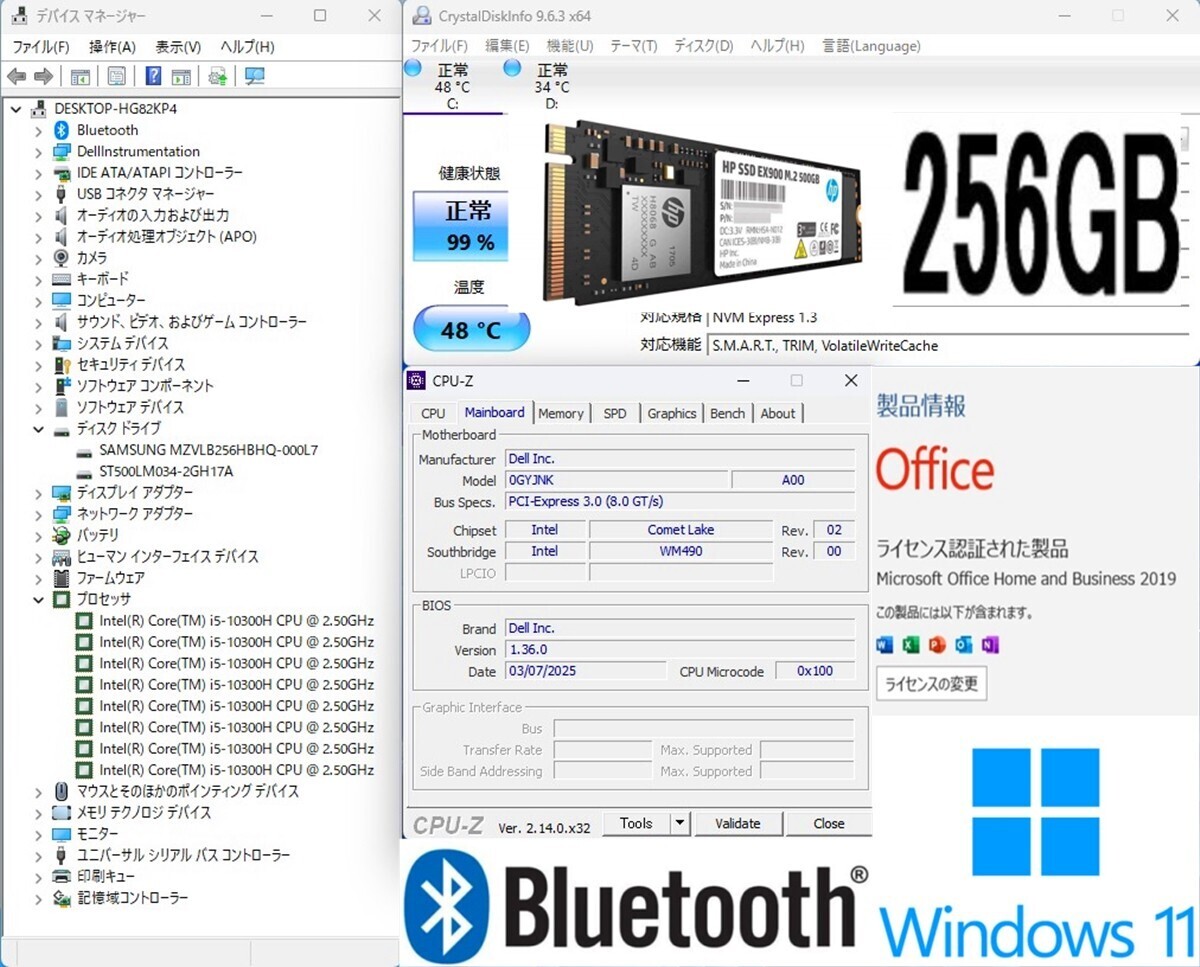Open the dropdown arrow next to Tools in CPU-Z
Image resolution: width=1200 pixels, height=967 pixels.
click(680, 823)
